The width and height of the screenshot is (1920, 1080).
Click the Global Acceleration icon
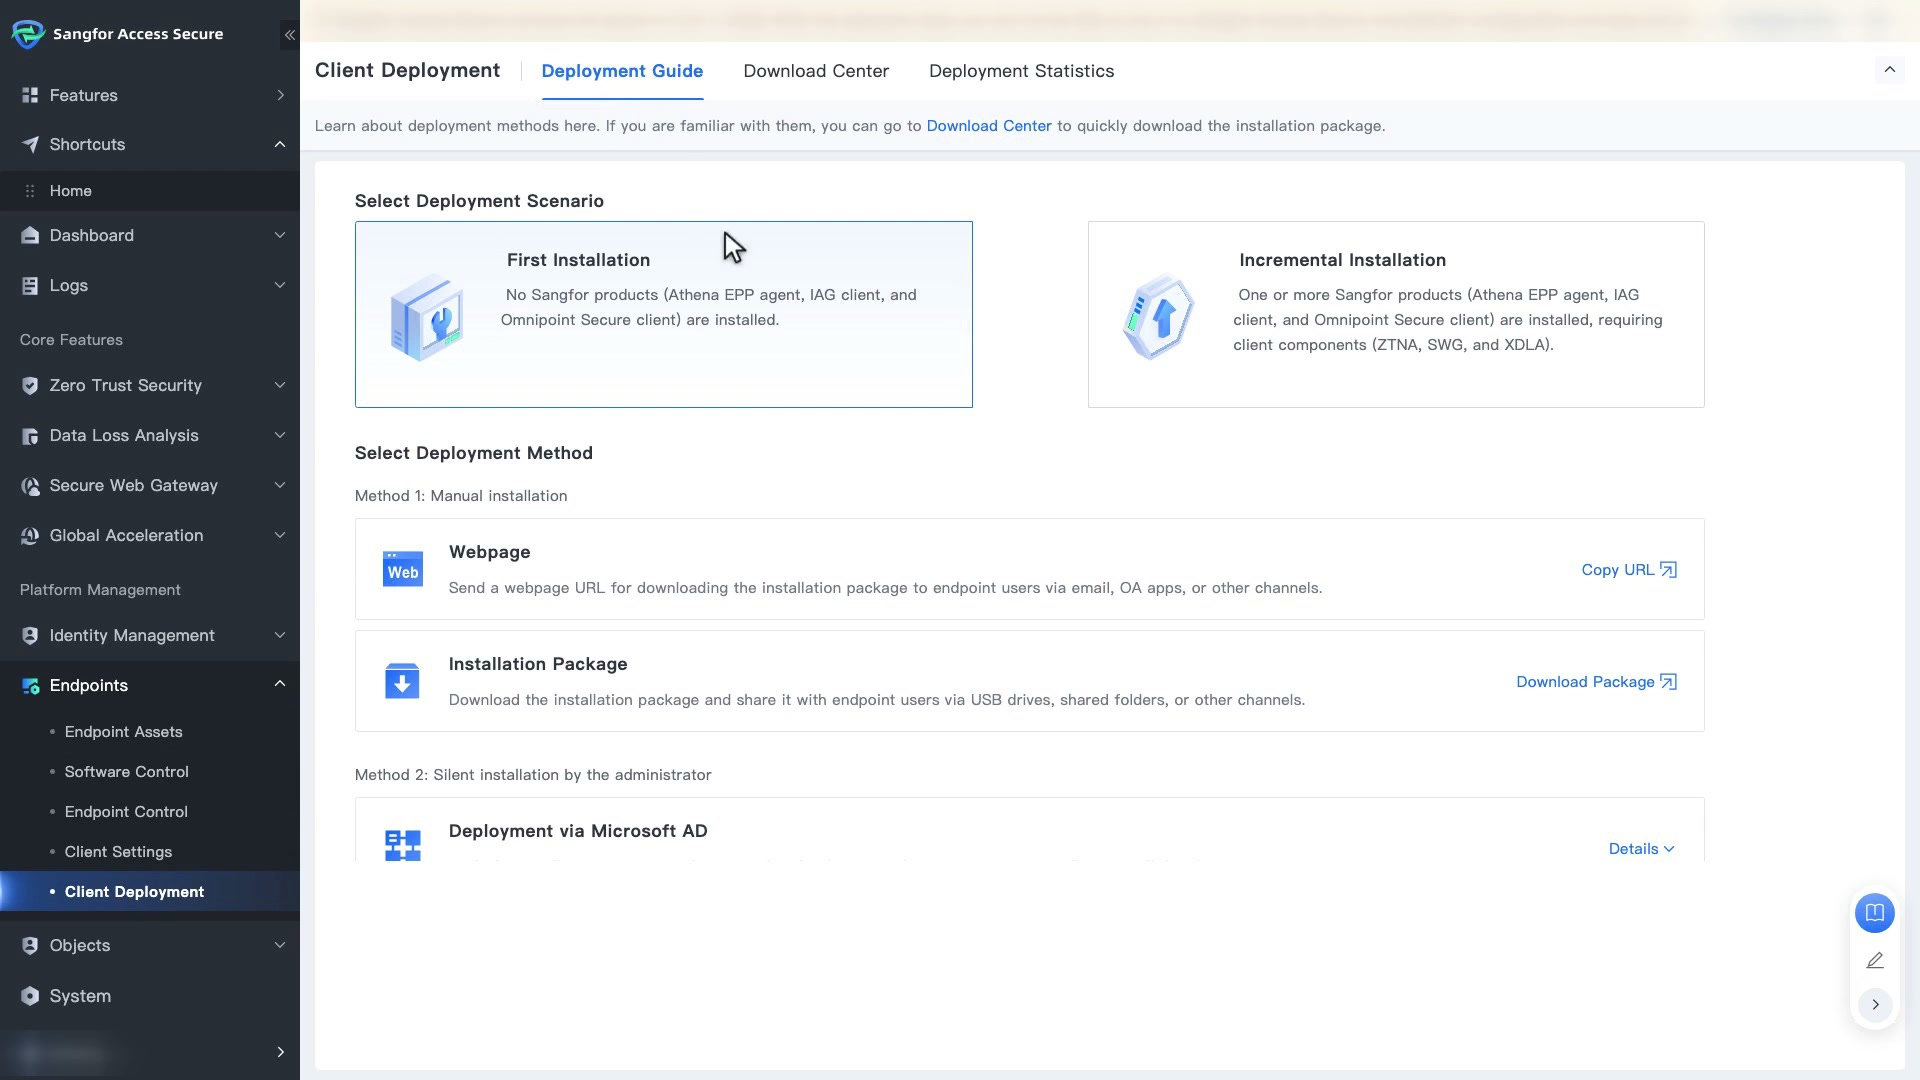point(30,535)
